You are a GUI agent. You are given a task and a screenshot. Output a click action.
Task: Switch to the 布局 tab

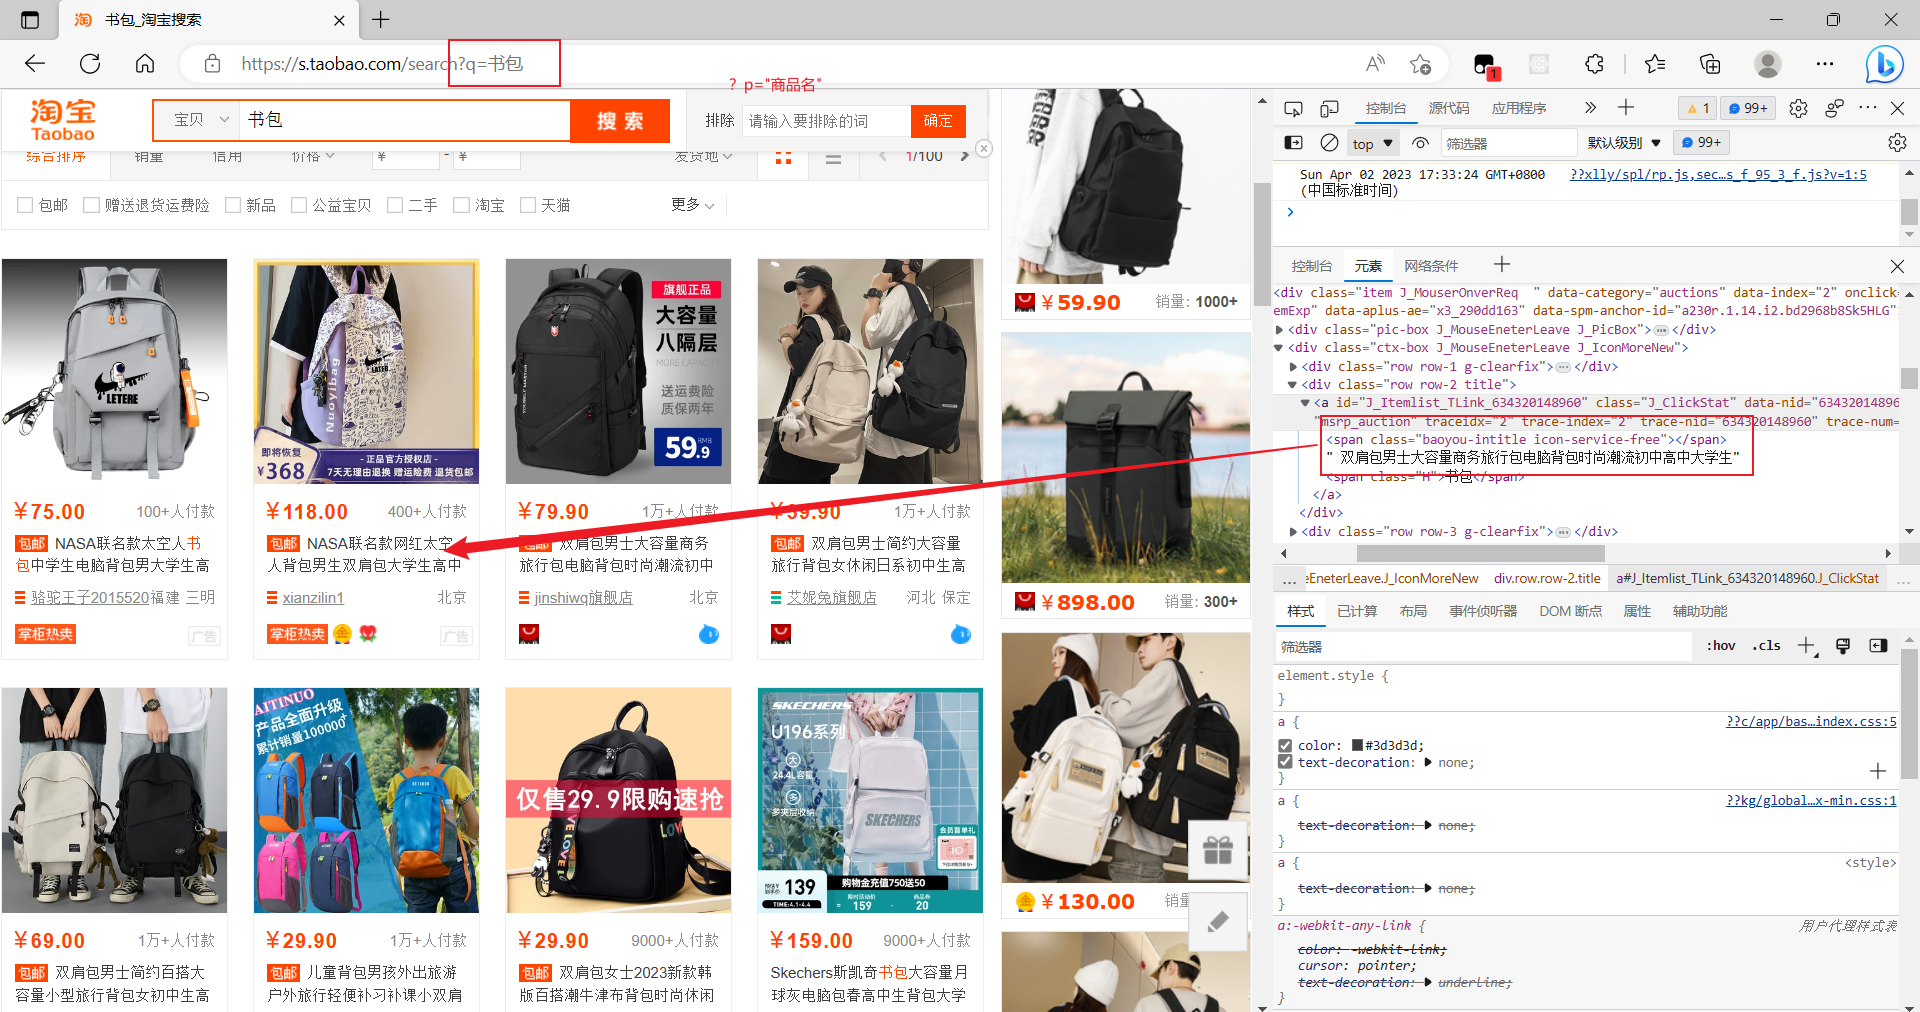click(x=1413, y=611)
